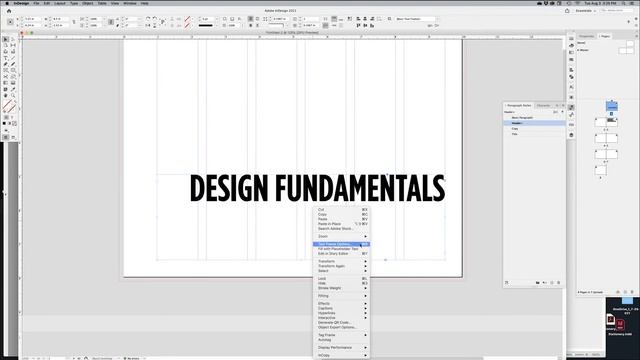Choose Cut in the context menu
The height and width of the screenshot is (360, 640).
(x=342, y=210)
